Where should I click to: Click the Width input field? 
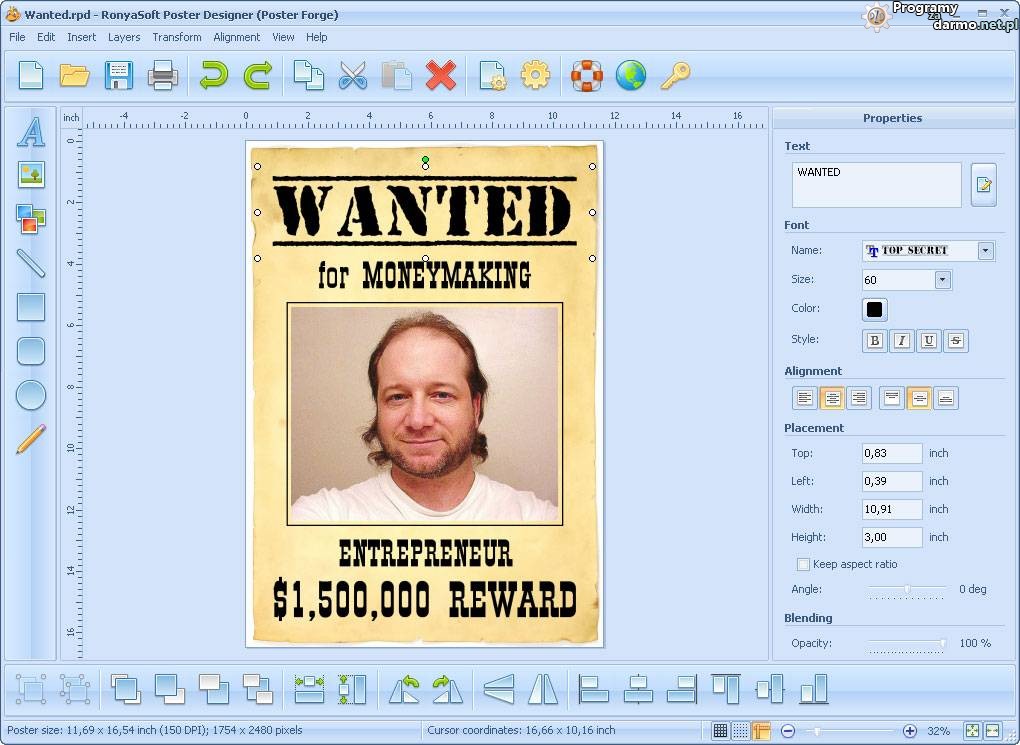pos(892,509)
